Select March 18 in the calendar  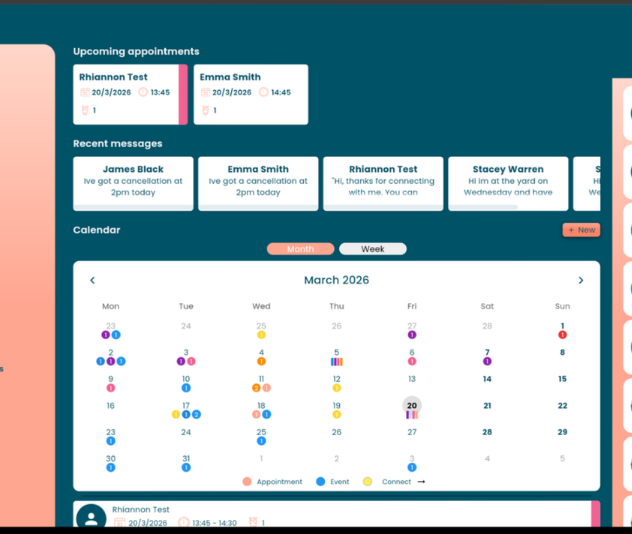(261, 405)
